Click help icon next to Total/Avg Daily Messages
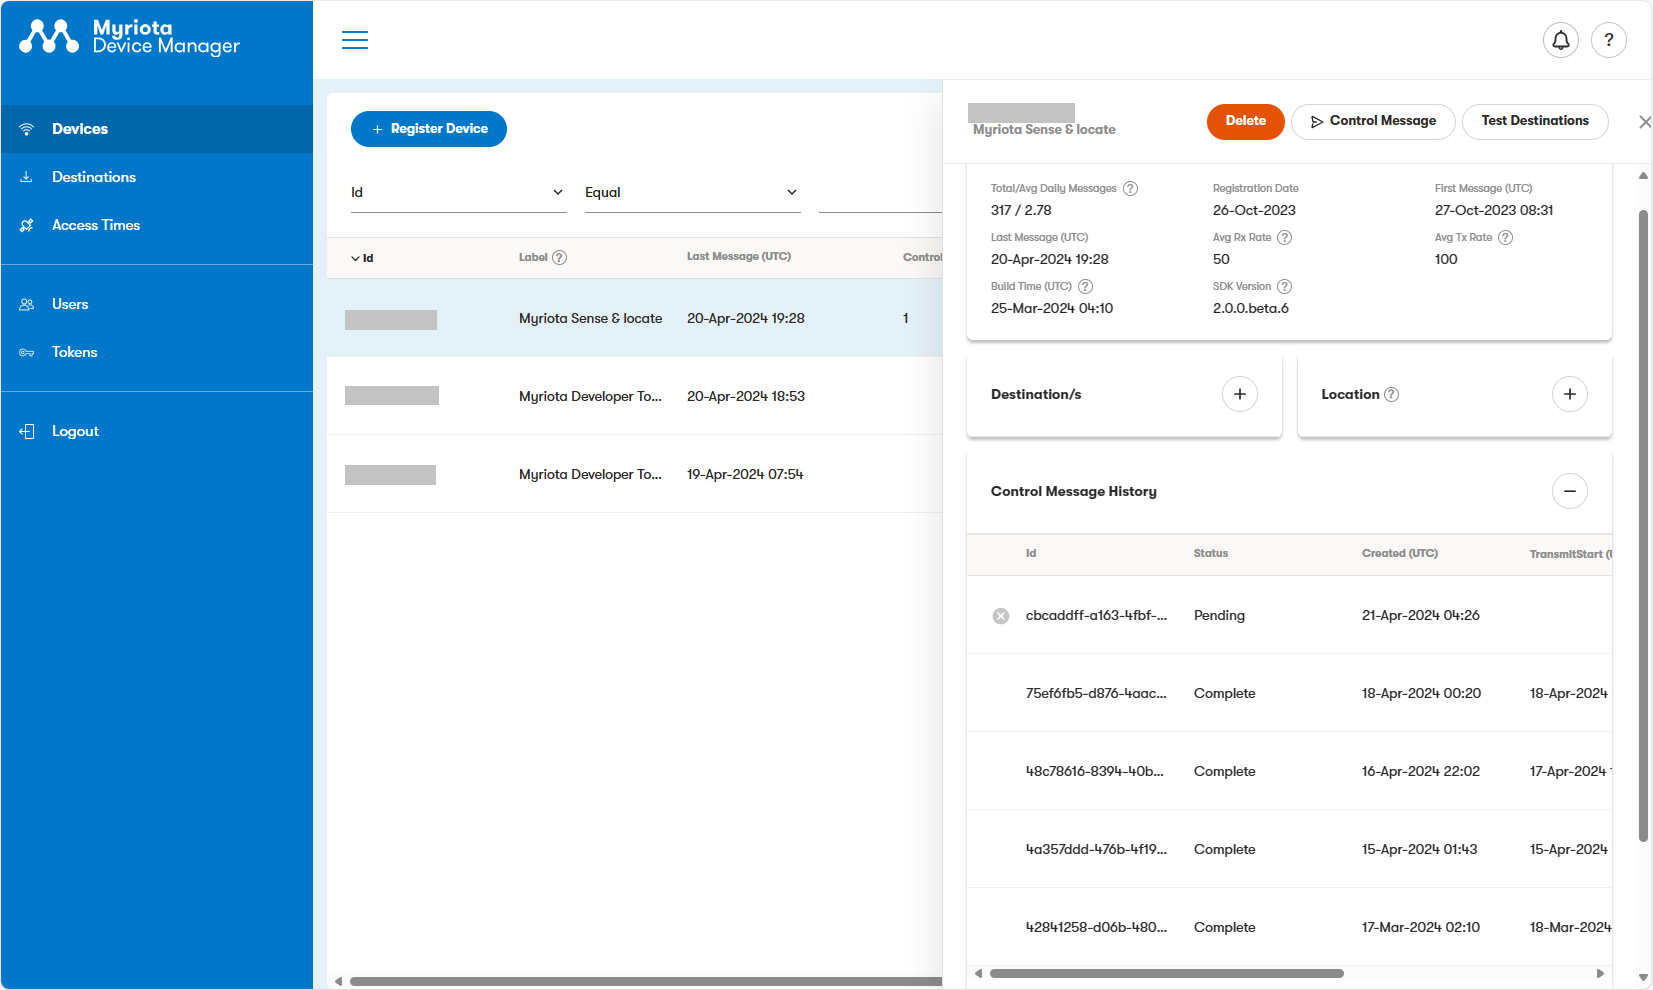Viewport: 1653px width, 990px height. [1130, 189]
